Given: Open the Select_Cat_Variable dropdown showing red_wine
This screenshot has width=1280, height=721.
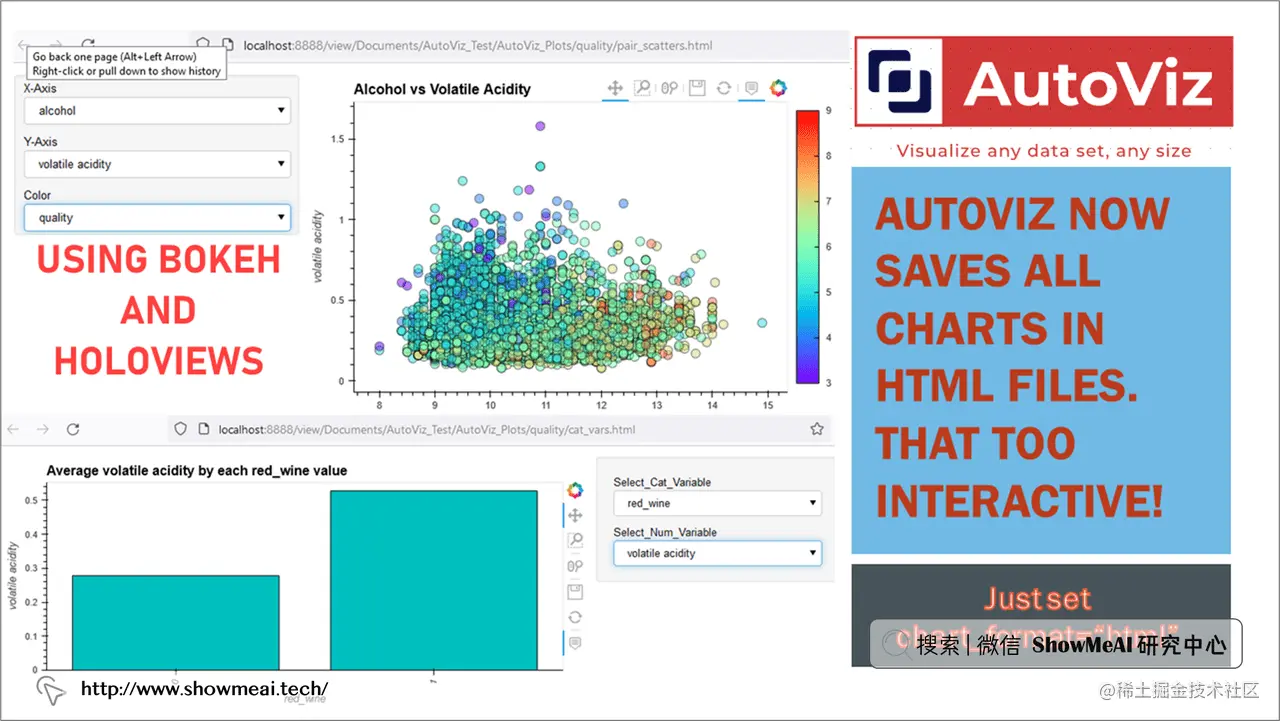Looking at the screenshot, I should (x=717, y=503).
